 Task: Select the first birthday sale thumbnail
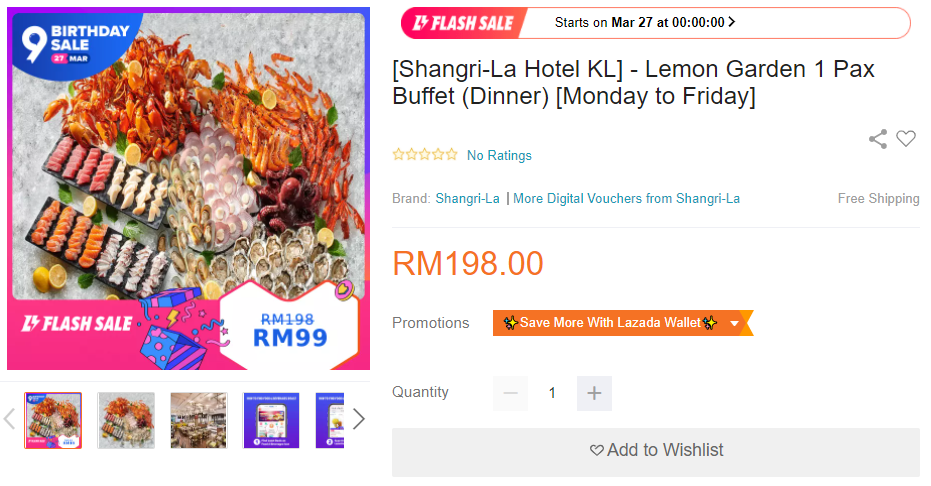pos(53,420)
